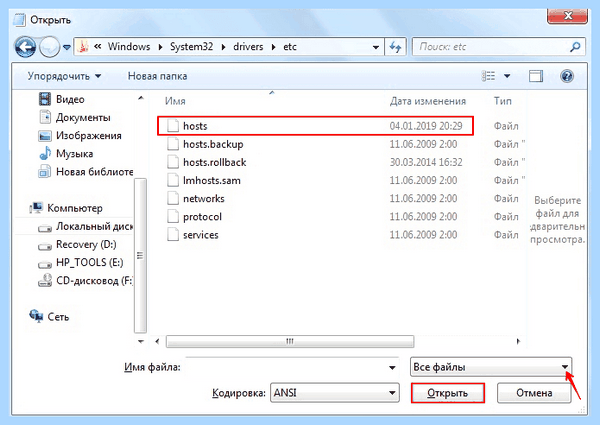Select the services file
This screenshot has width=600, height=425.
click(193, 234)
